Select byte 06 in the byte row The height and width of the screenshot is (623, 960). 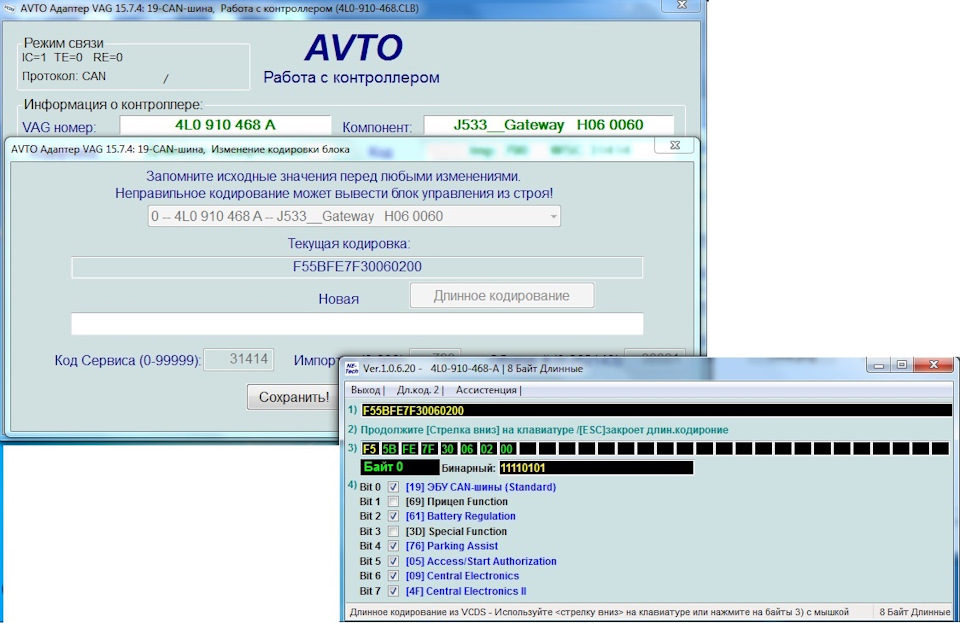467,449
